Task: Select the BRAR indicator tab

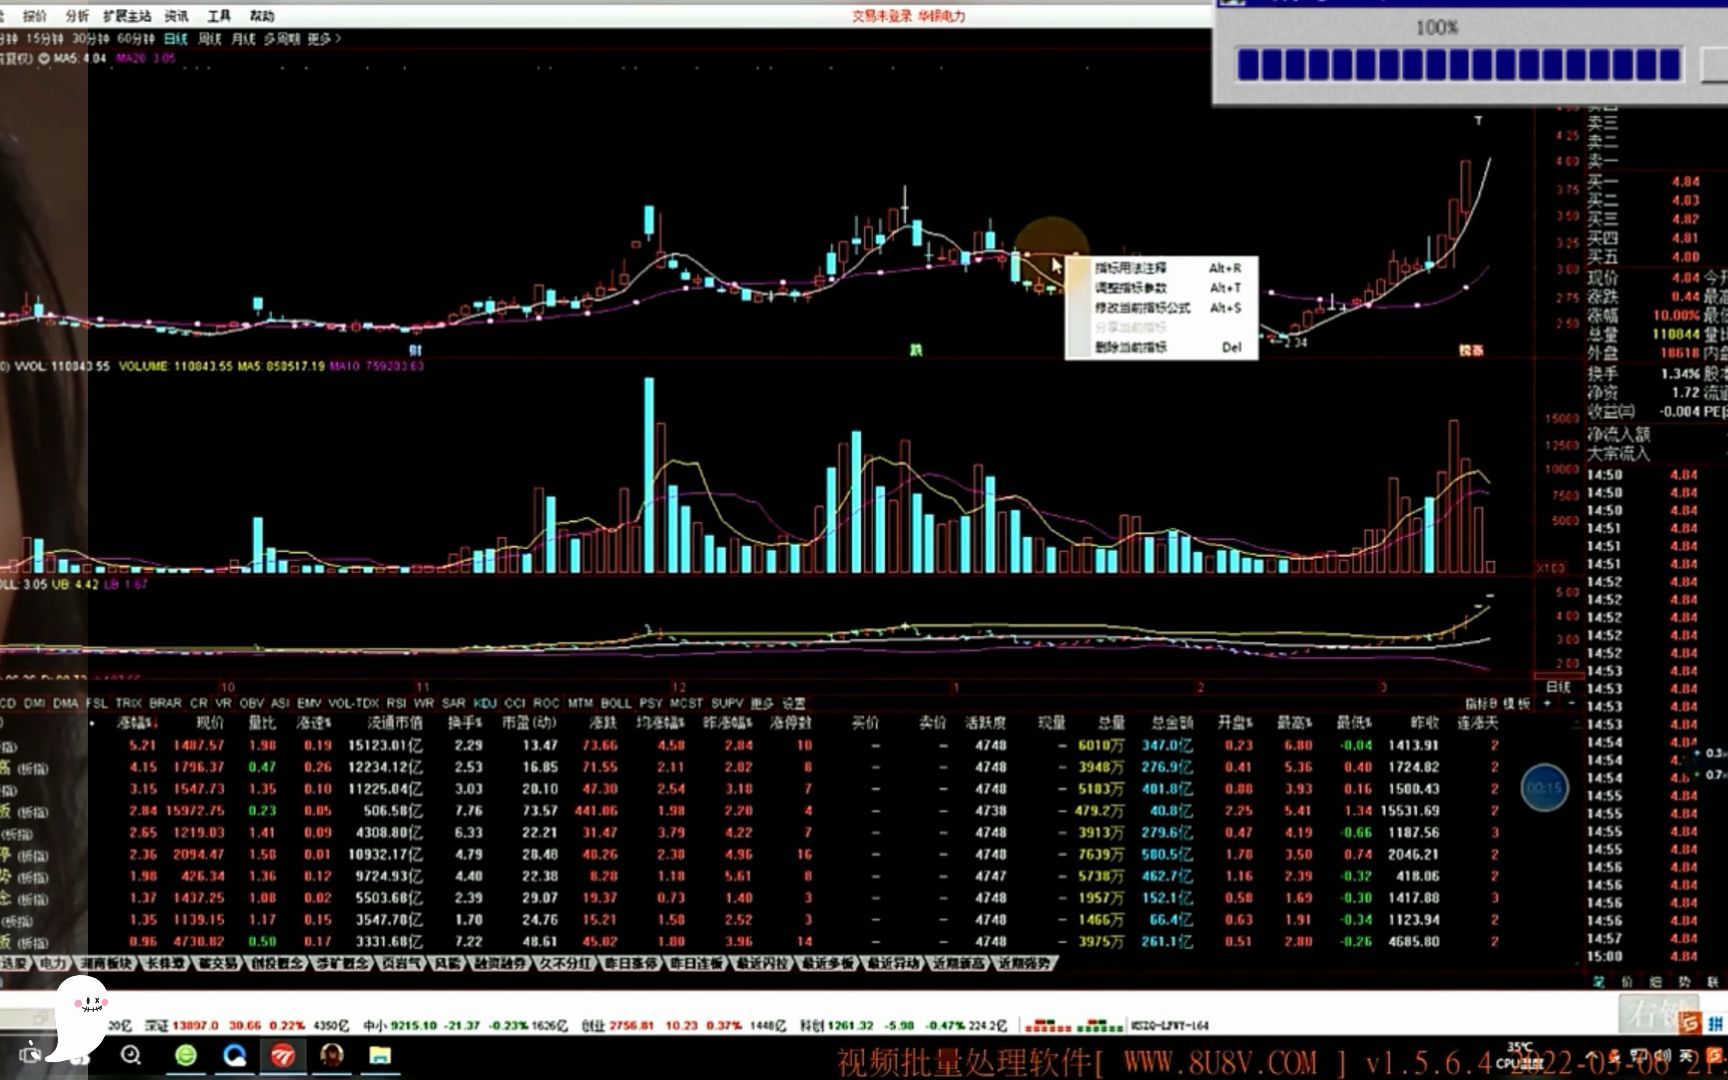Action: pos(166,703)
